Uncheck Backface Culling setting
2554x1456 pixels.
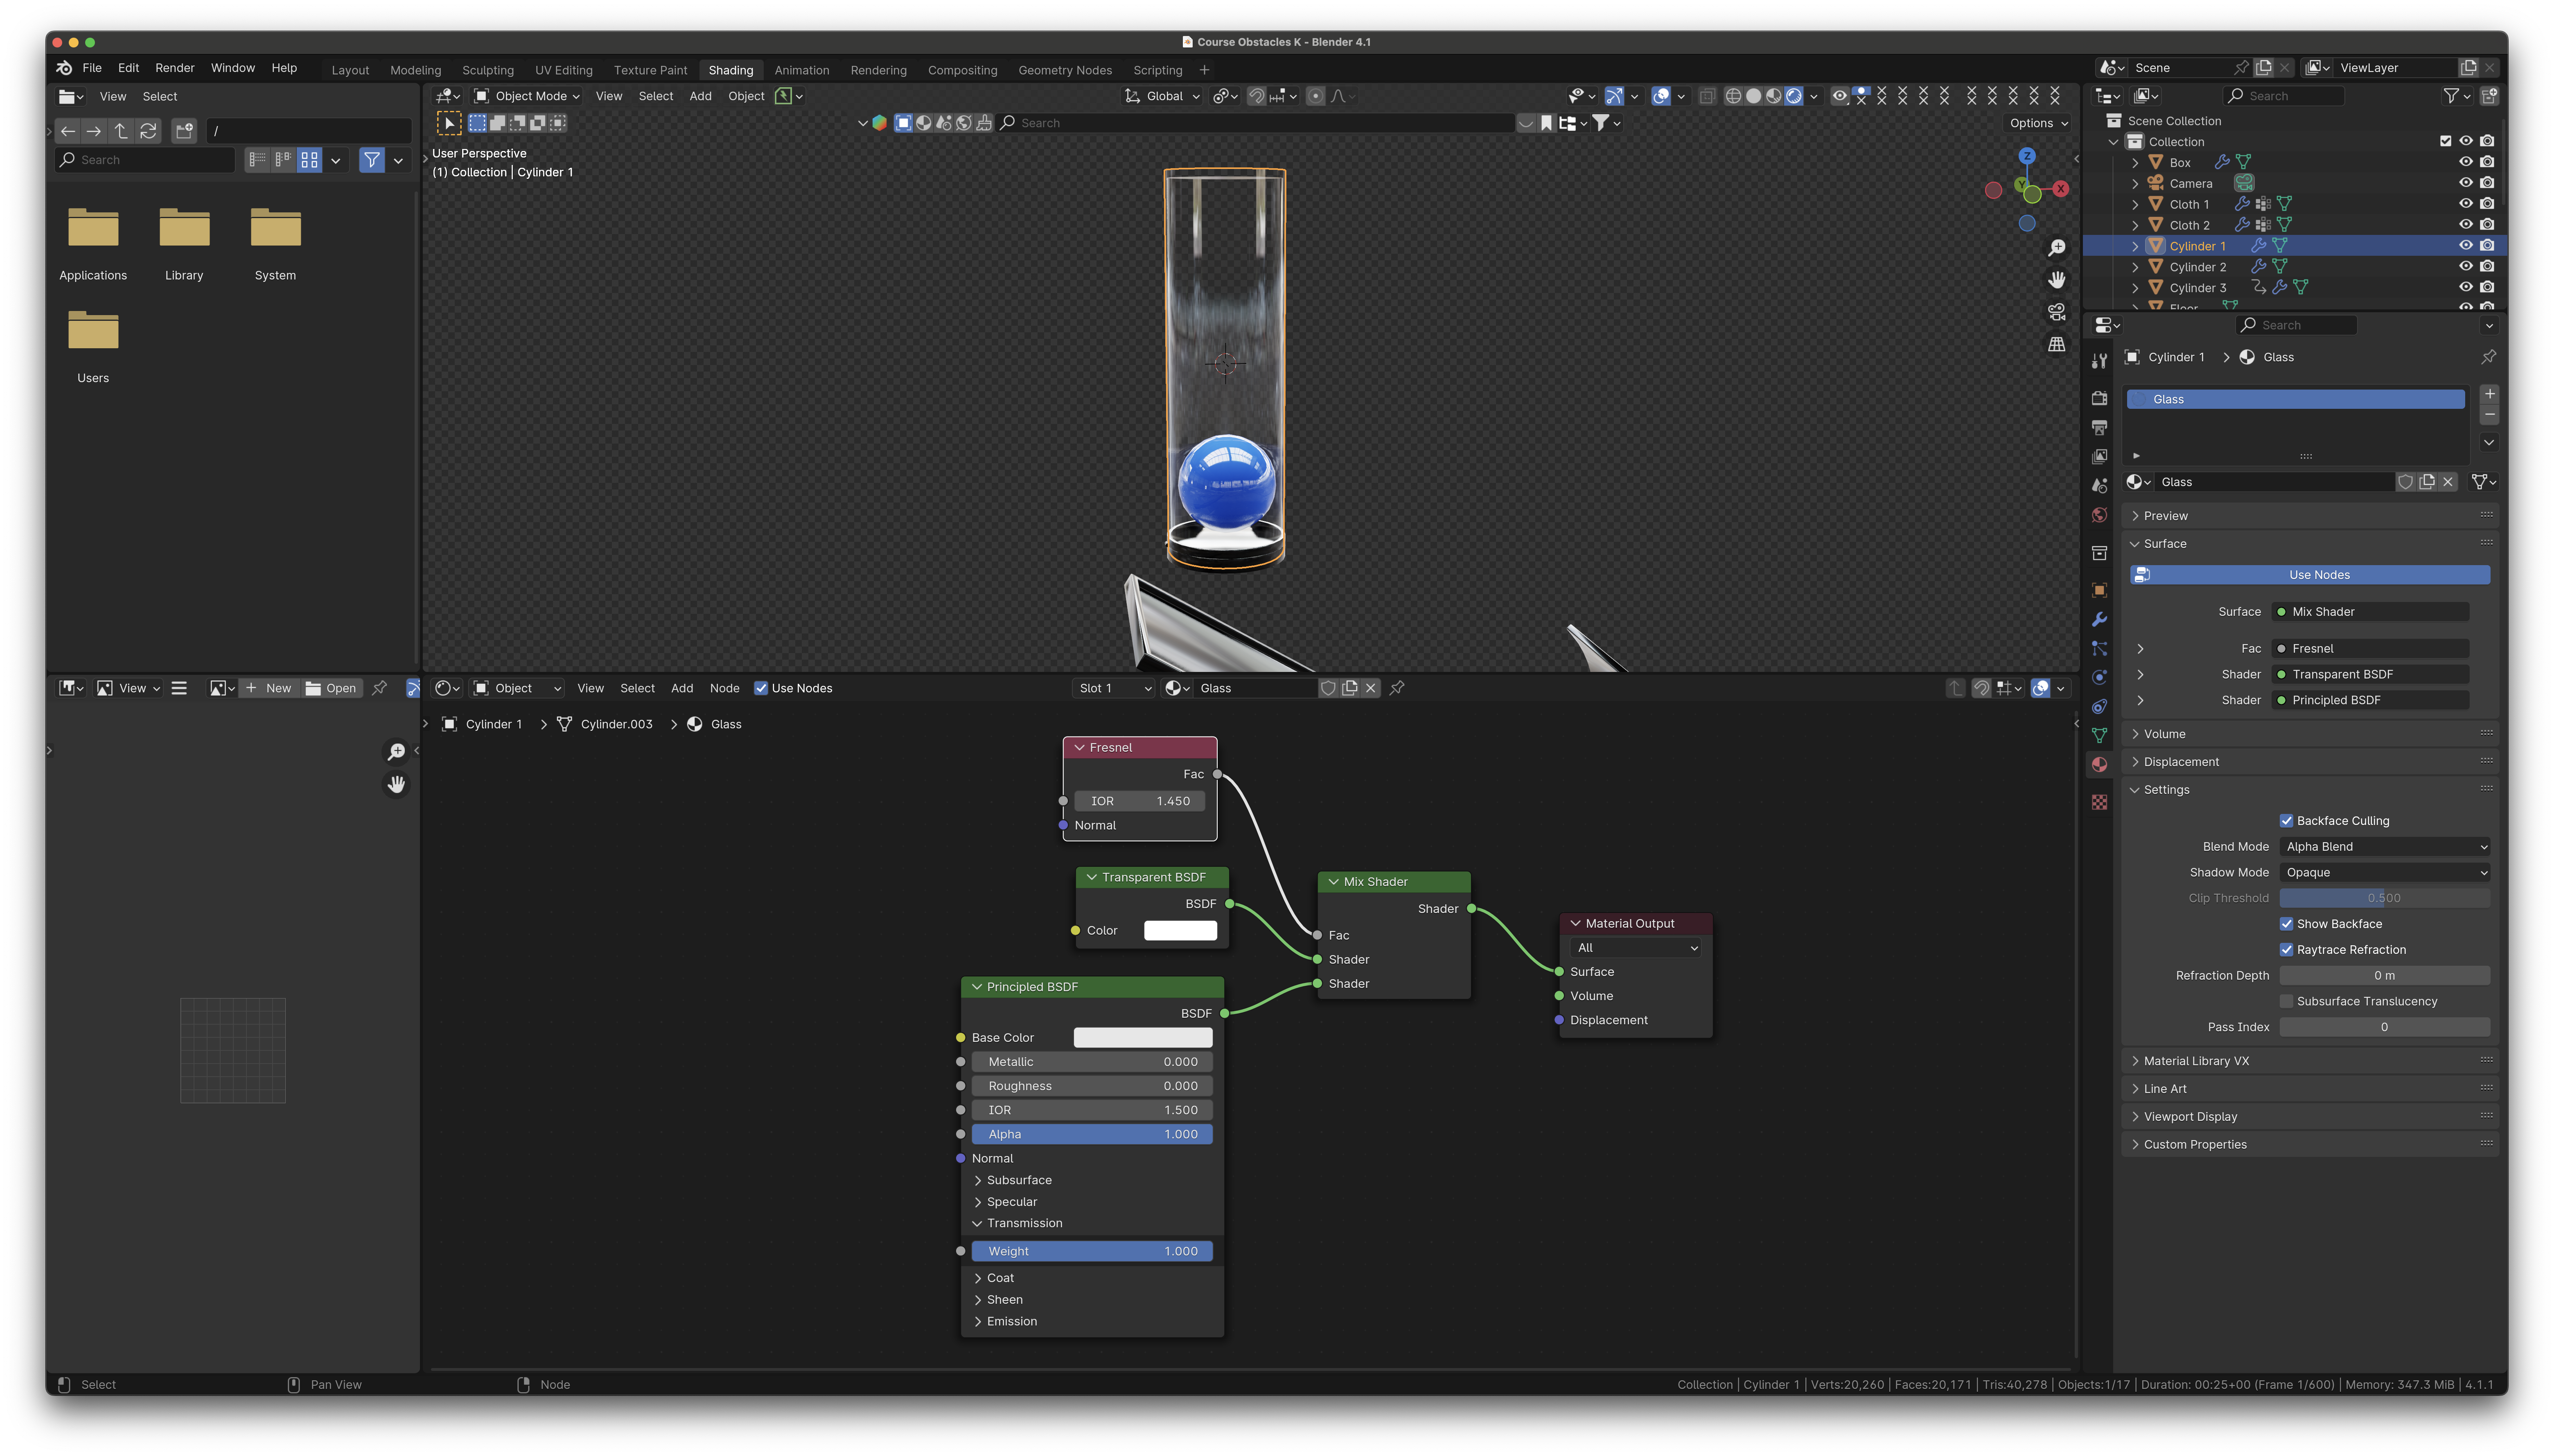click(2286, 821)
